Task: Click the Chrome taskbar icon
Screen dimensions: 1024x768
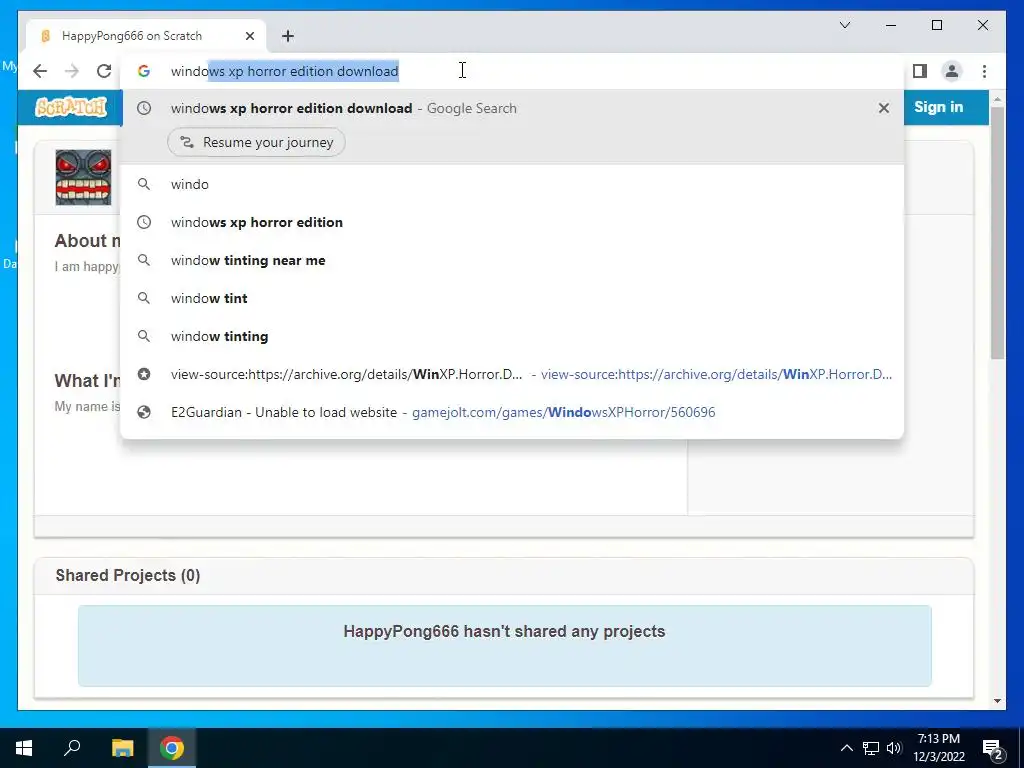Action: point(172,748)
